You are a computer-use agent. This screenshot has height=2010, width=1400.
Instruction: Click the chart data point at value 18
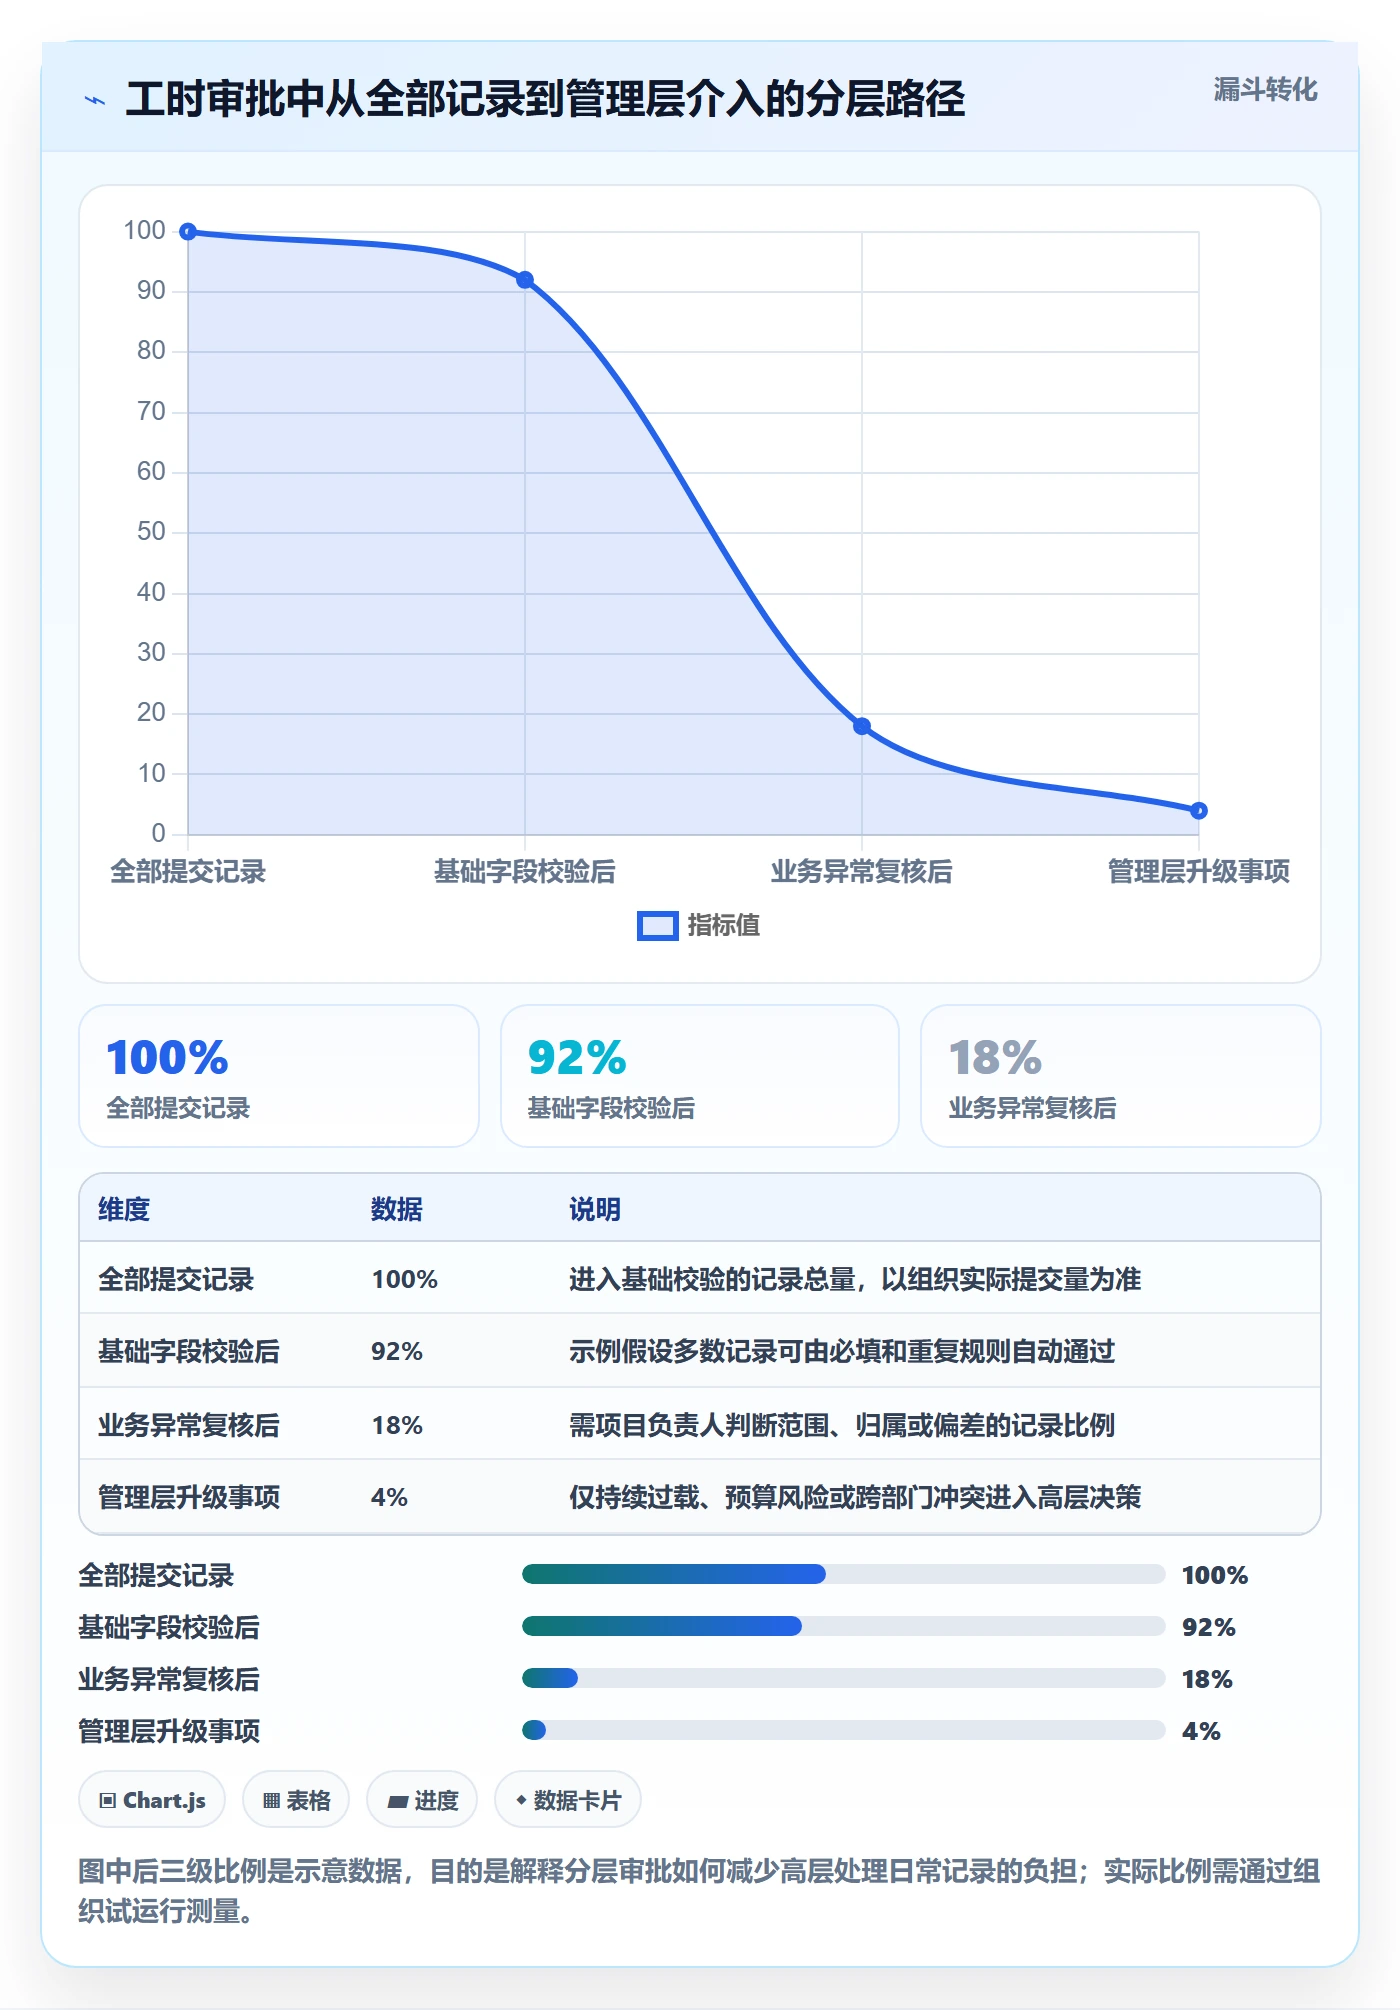862,726
